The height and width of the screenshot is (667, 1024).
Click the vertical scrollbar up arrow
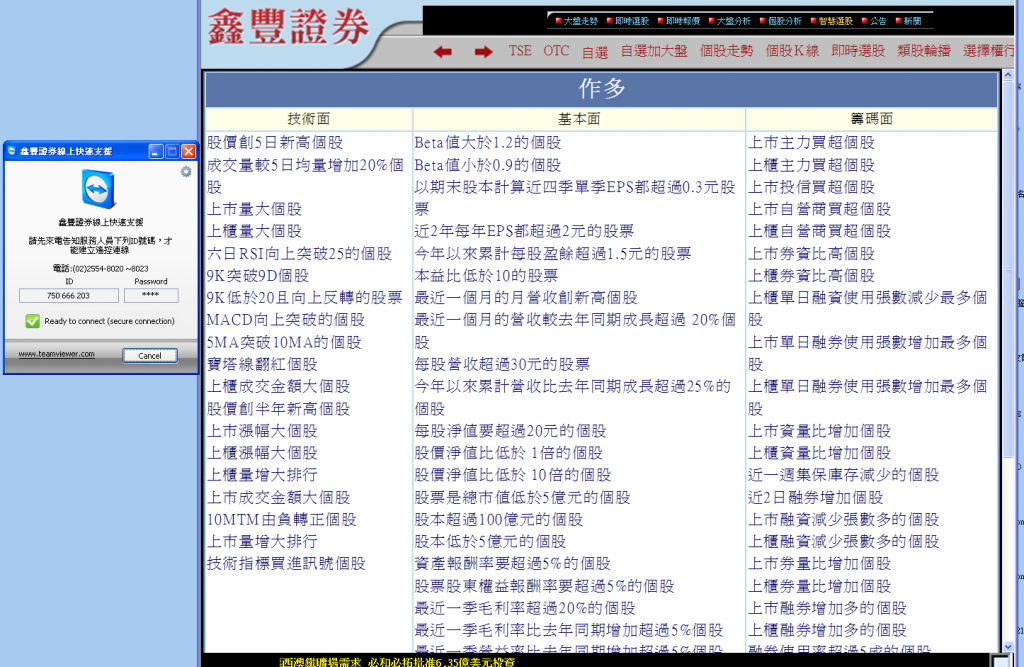pos(1008,76)
